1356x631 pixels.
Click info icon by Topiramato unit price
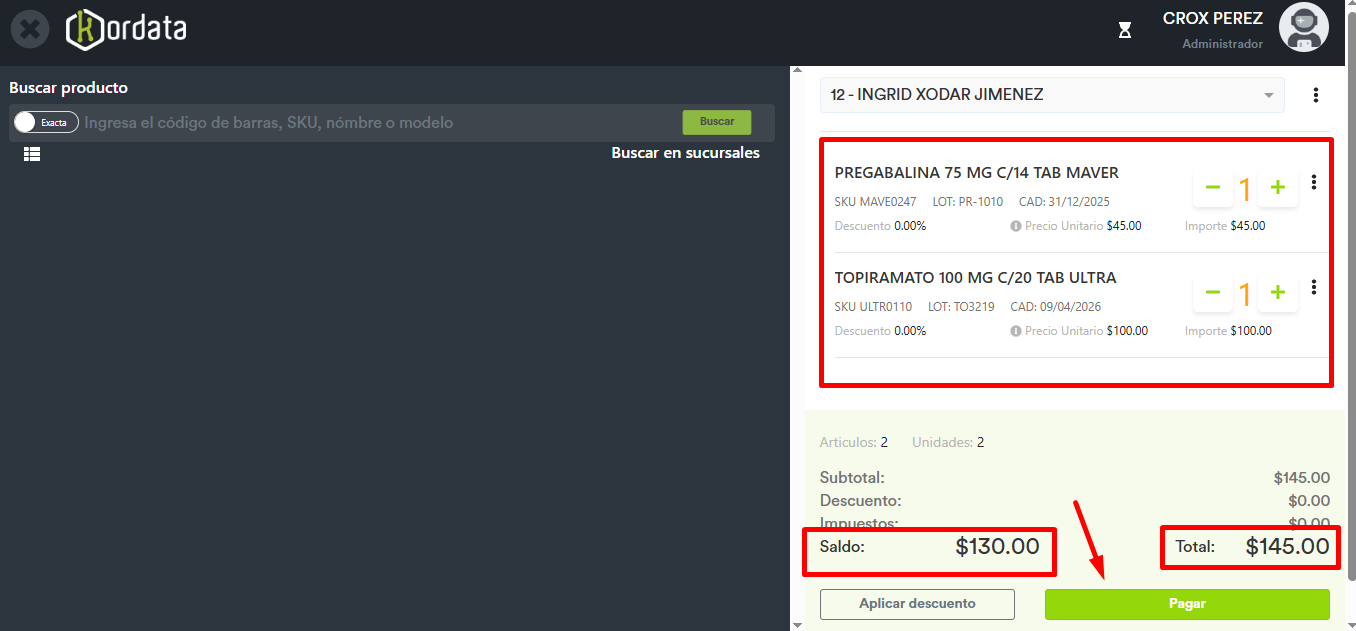point(1015,331)
